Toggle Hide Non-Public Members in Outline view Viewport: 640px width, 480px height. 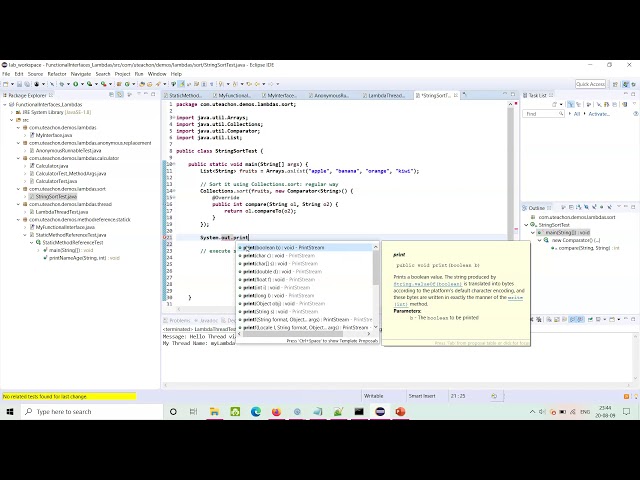click(601, 207)
